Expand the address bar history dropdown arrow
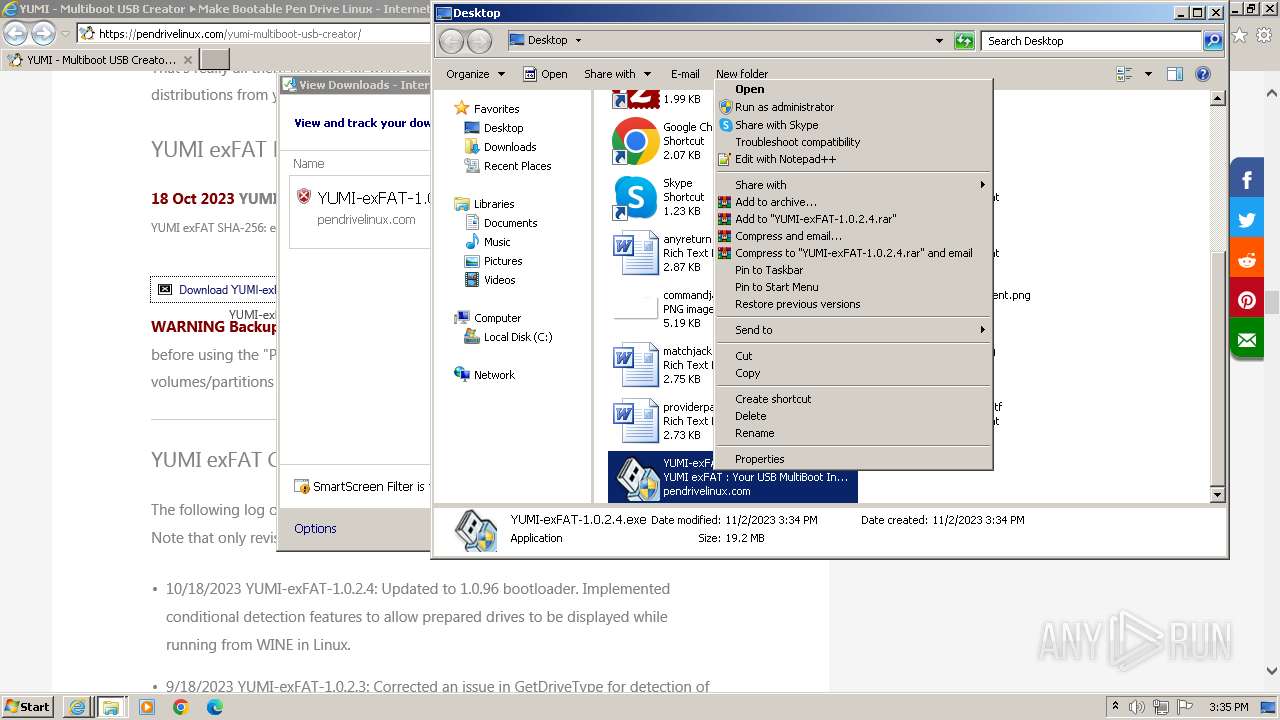The image size is (1280, 720). [938, 41]
